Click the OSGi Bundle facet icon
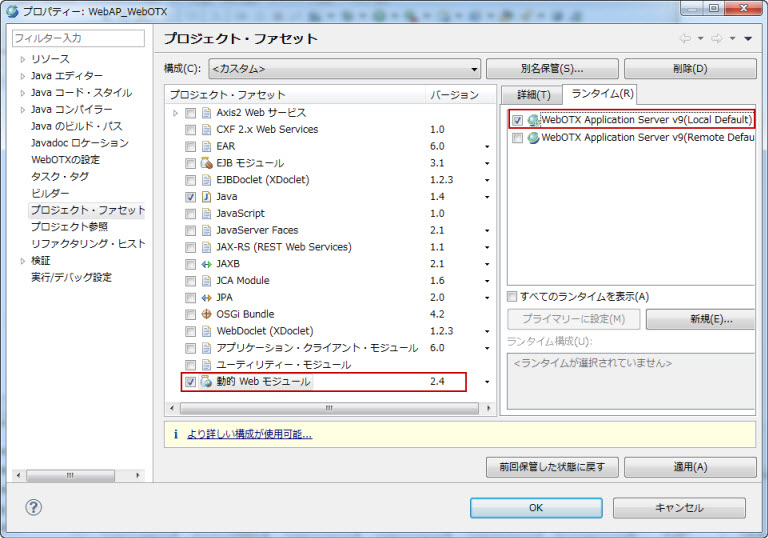Screen dimensions: 768x538 coord(207,314)
